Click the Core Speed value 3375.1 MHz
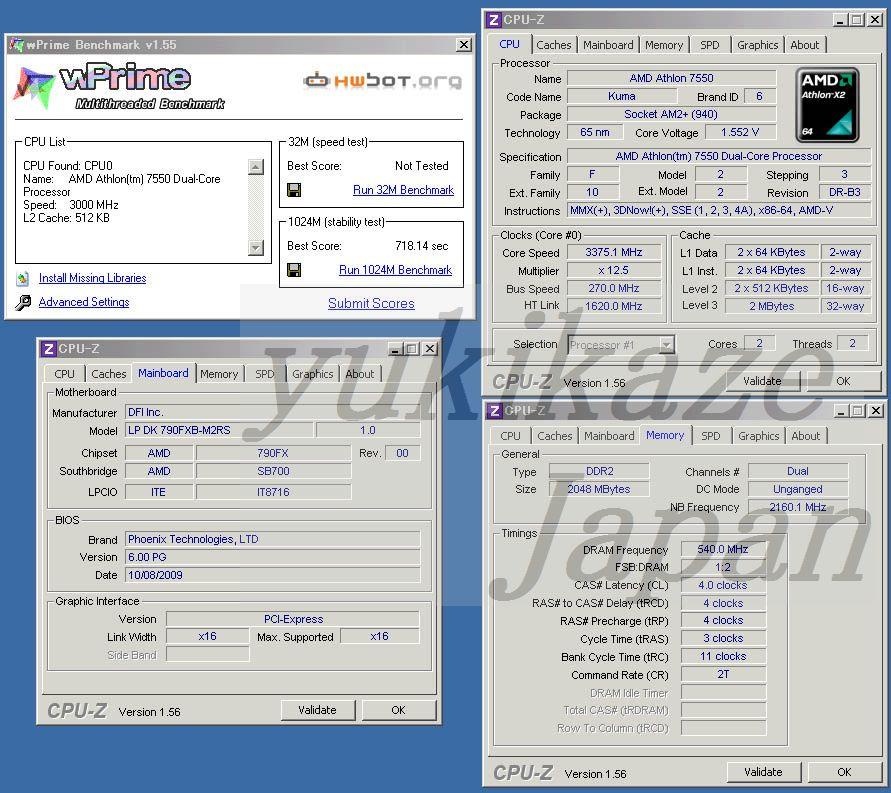891x793 pixels. coord(614,252)
